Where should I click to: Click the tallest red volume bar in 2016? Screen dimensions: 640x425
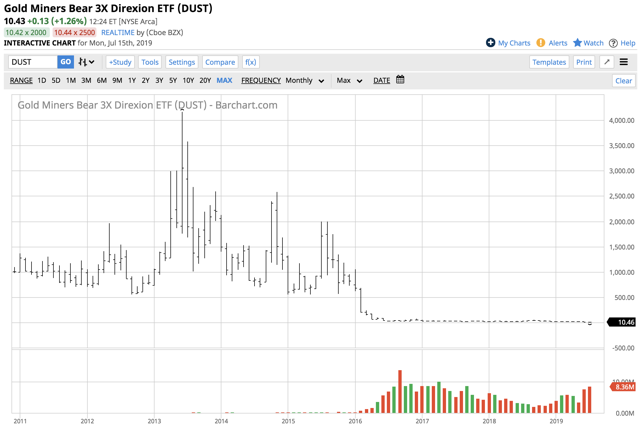coord(400,392)
